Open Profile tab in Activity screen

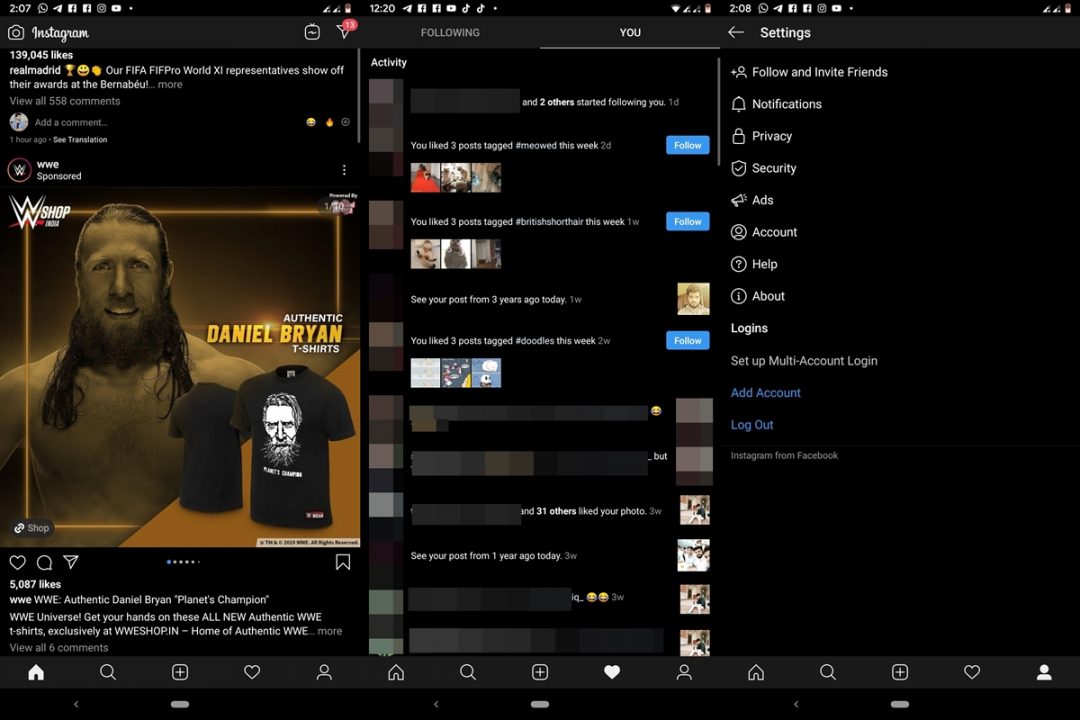pos(684,672)
